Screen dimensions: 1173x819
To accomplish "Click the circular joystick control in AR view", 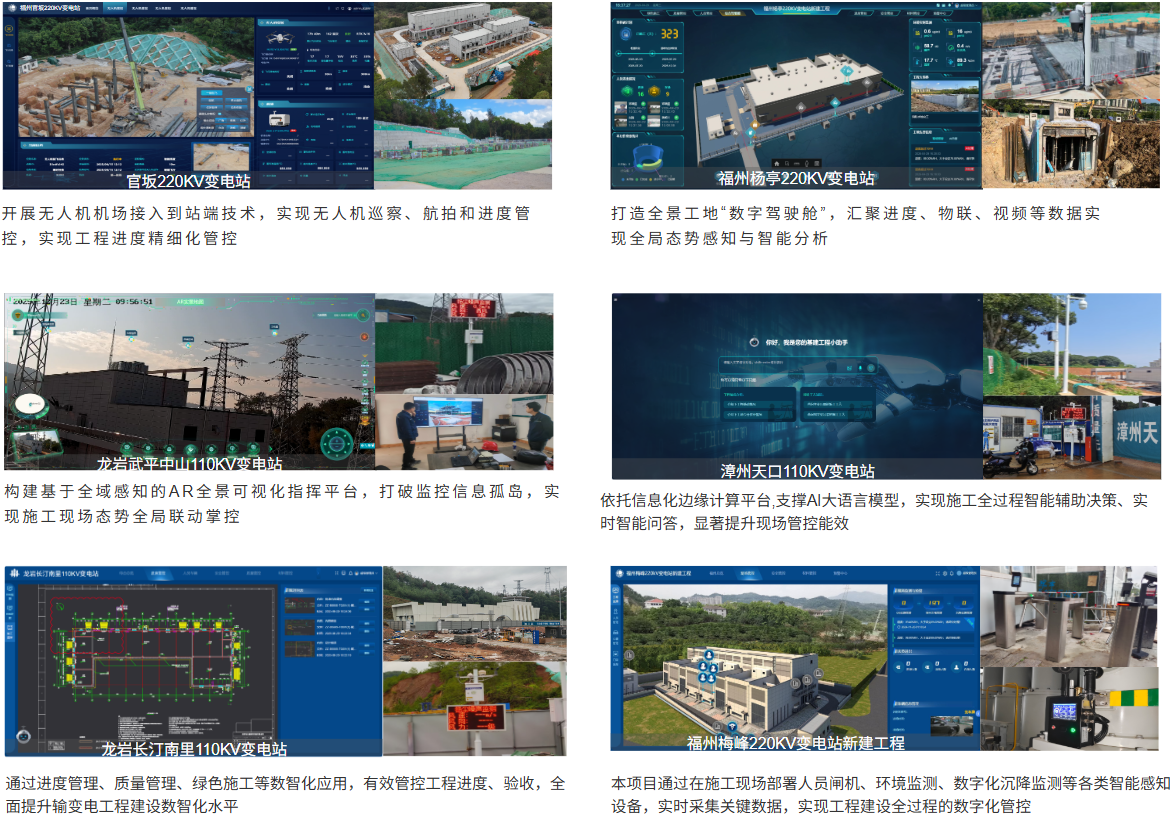I will click(x=337, y=444).
